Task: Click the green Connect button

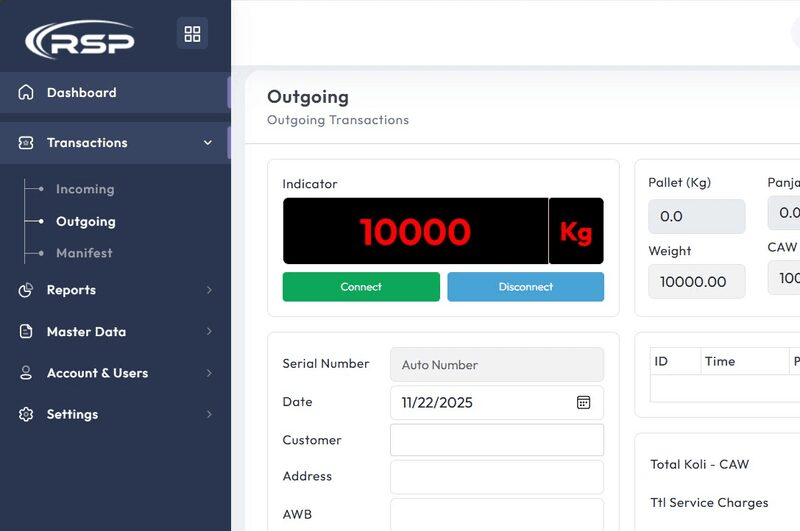Action: click(361, 287)
